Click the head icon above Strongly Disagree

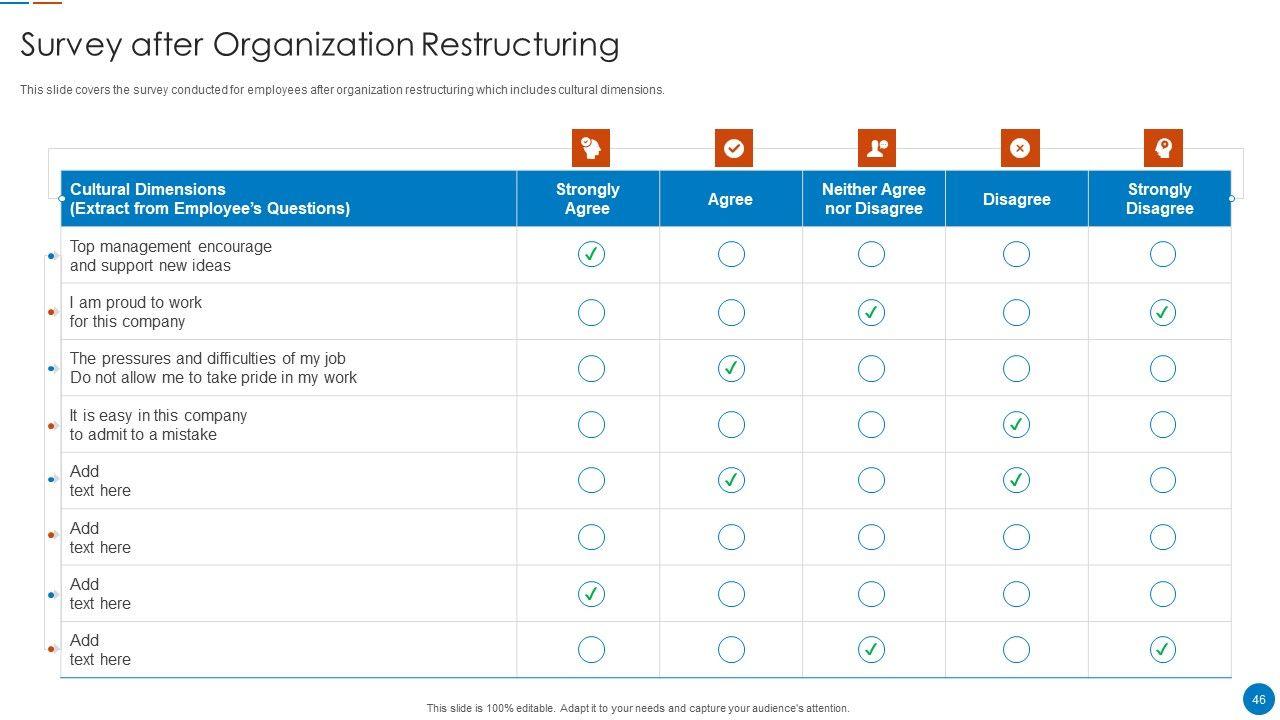pos(1163,148)
